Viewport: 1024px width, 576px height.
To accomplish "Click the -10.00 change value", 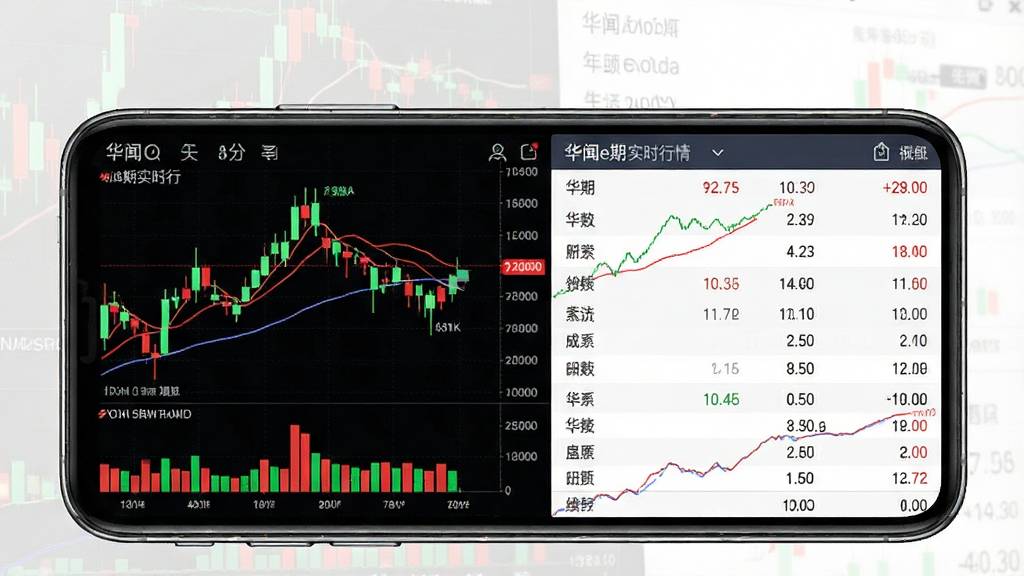I will 906,399.
